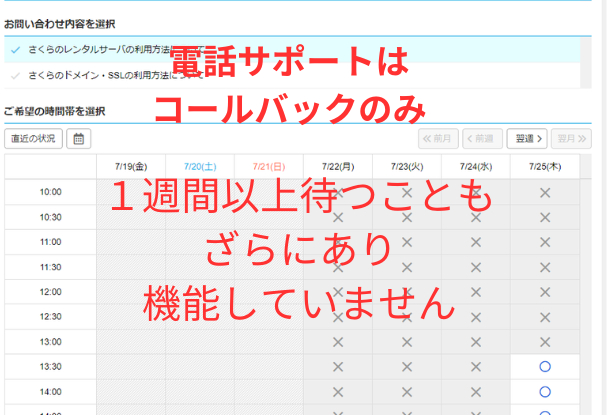
Task: Click the X at 7/24 11:30
Action: [476, 268]
